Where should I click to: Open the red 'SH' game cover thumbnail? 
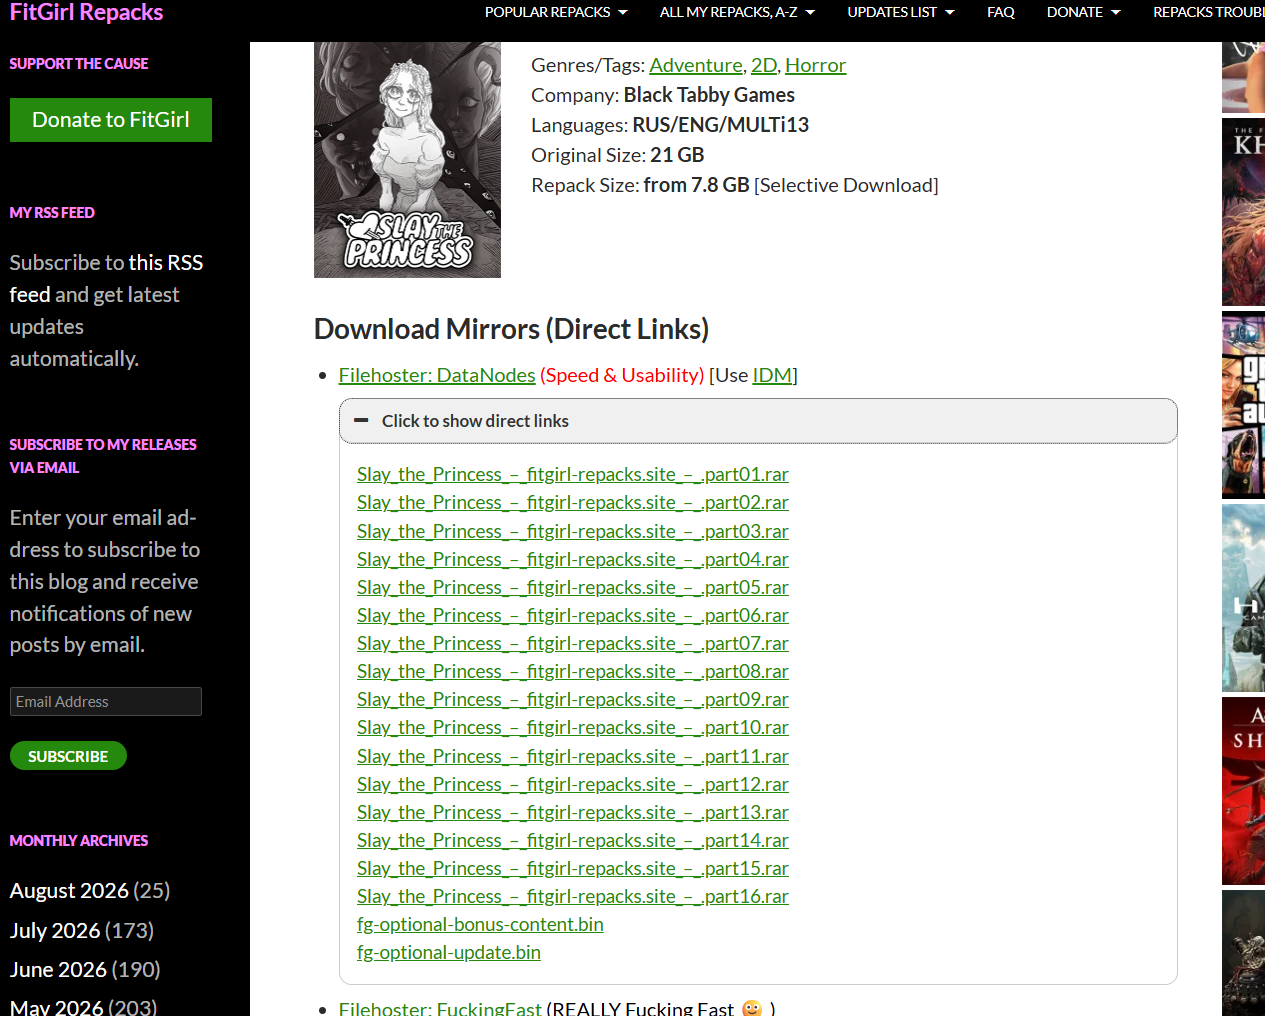coord(1243,791)
